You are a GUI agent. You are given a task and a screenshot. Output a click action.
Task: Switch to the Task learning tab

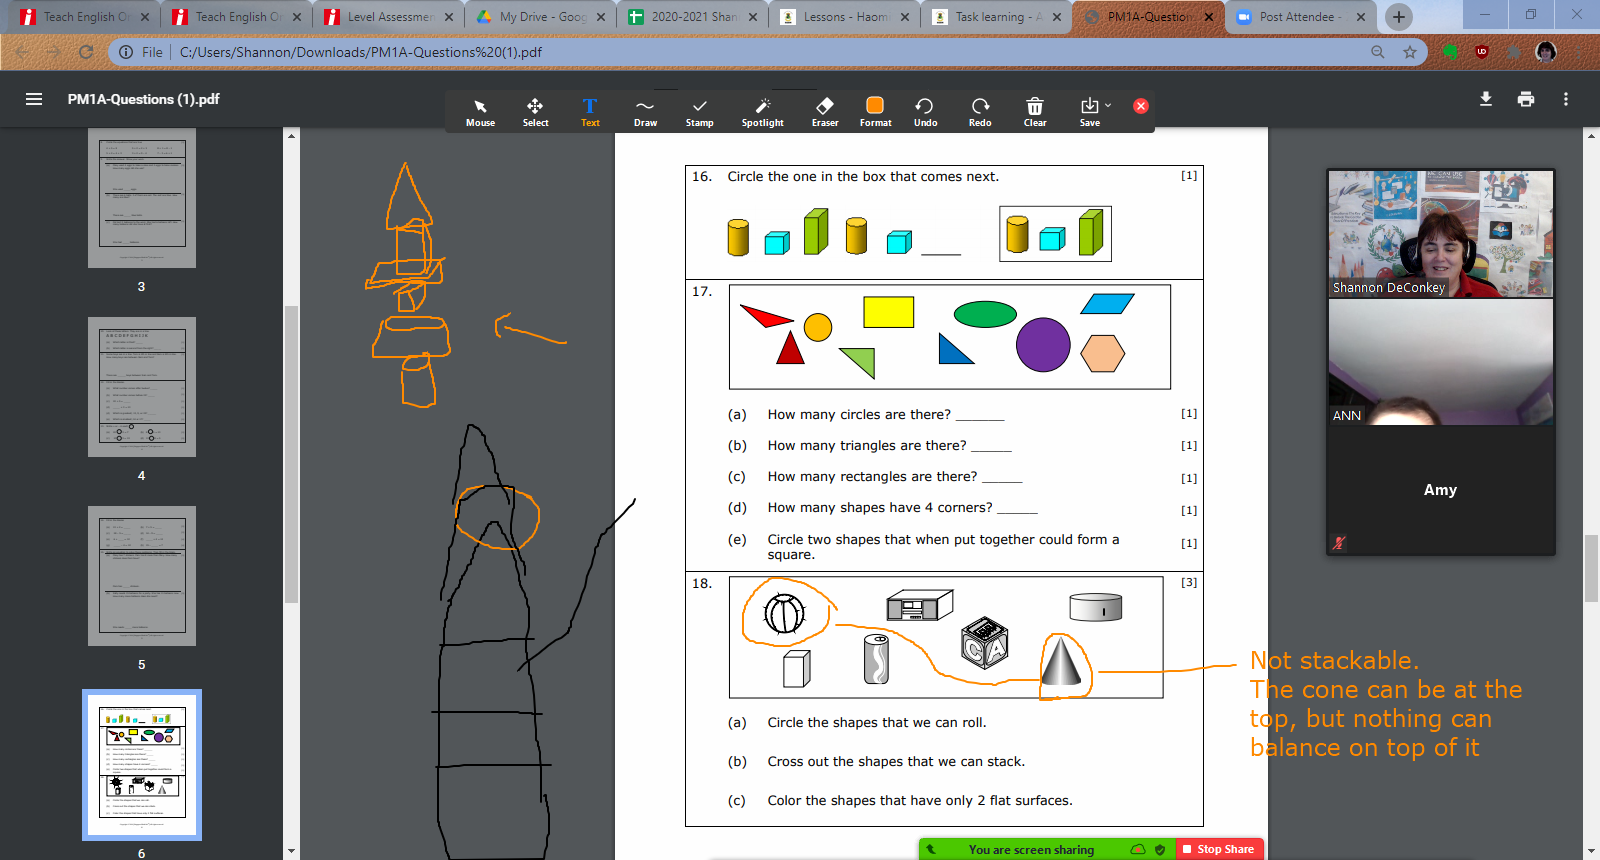(996, 17)
